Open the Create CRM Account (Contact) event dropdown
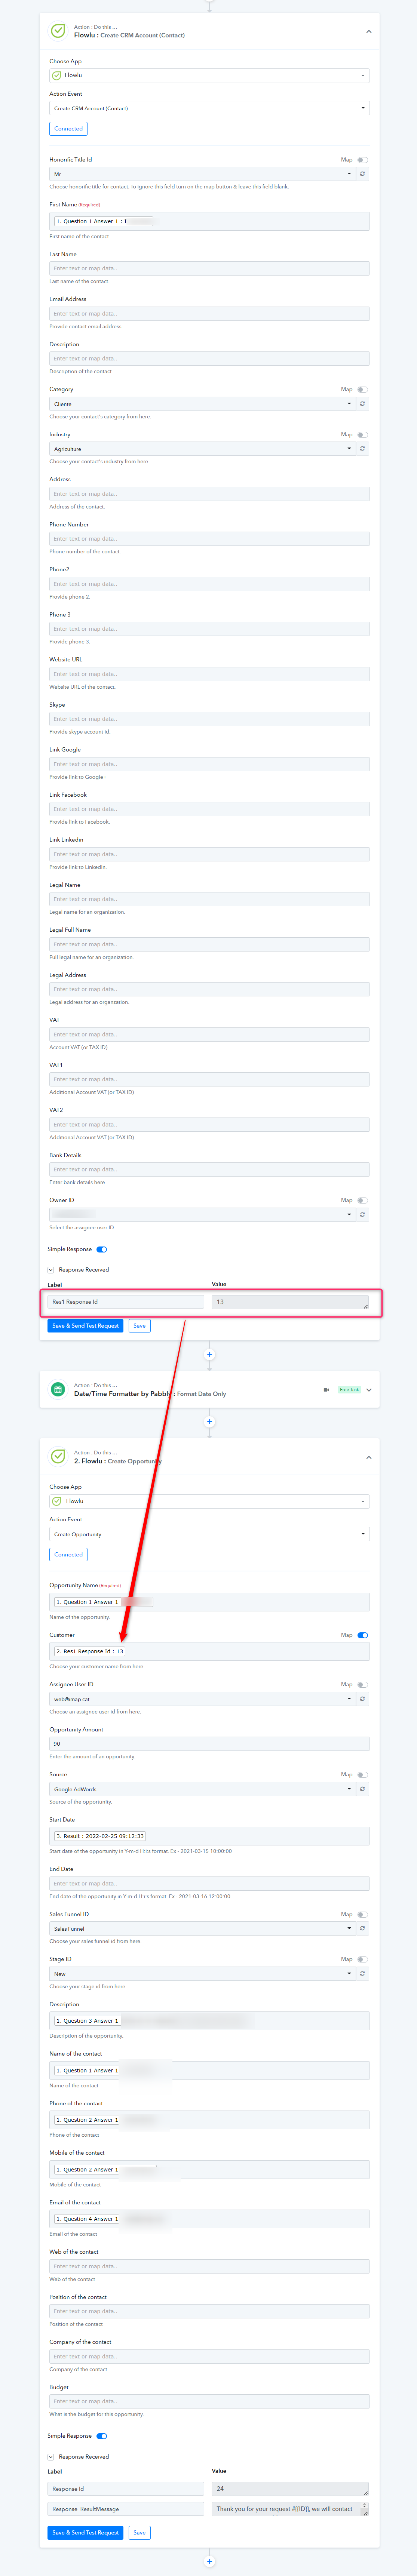The width and height of the screenshot is (417, 2576). (x=209, y=108)
